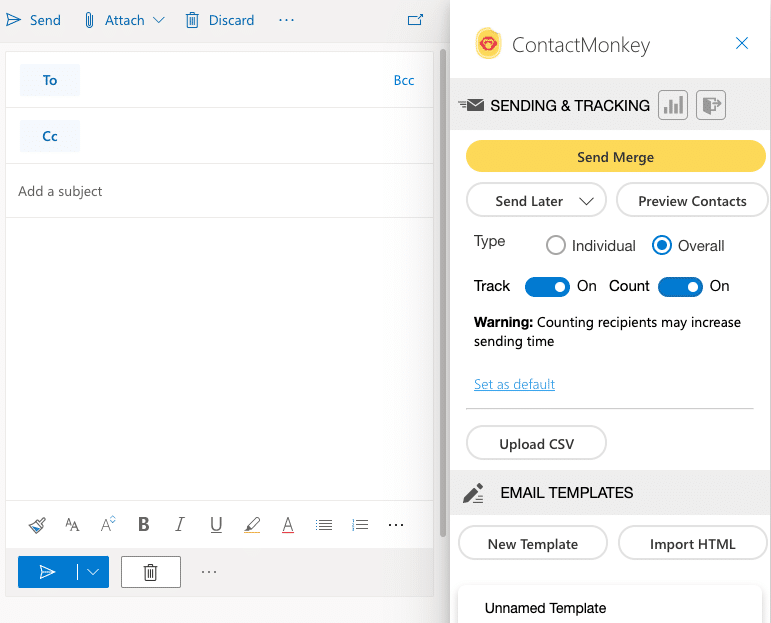Click the Set as default link
Image resolution: width=771 pixels, height=623 pixels.
514,384
